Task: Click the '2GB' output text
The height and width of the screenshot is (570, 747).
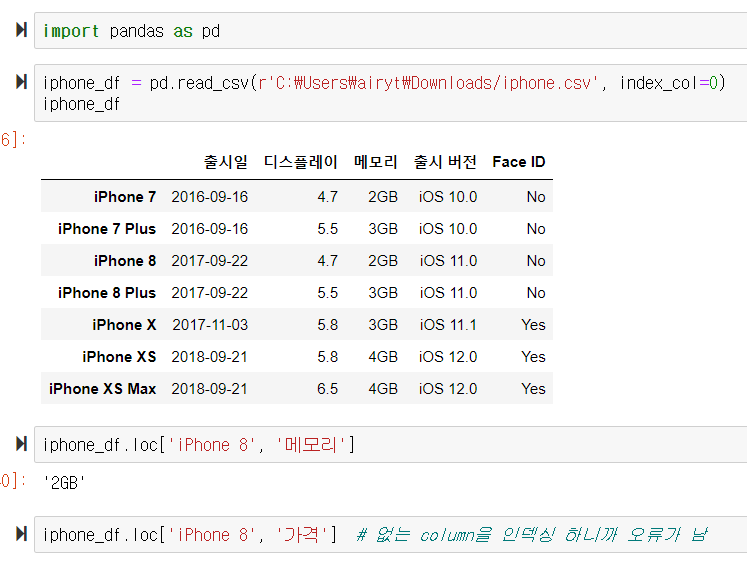Action: [64, 483]
